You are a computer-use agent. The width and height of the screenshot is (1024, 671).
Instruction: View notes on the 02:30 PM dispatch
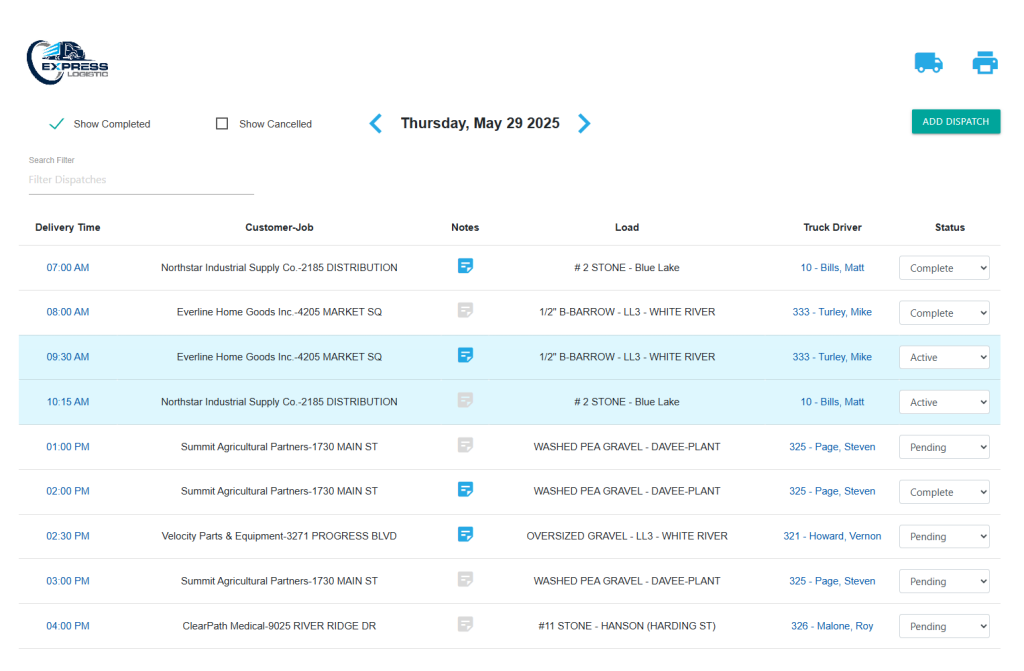click(465, 534)
